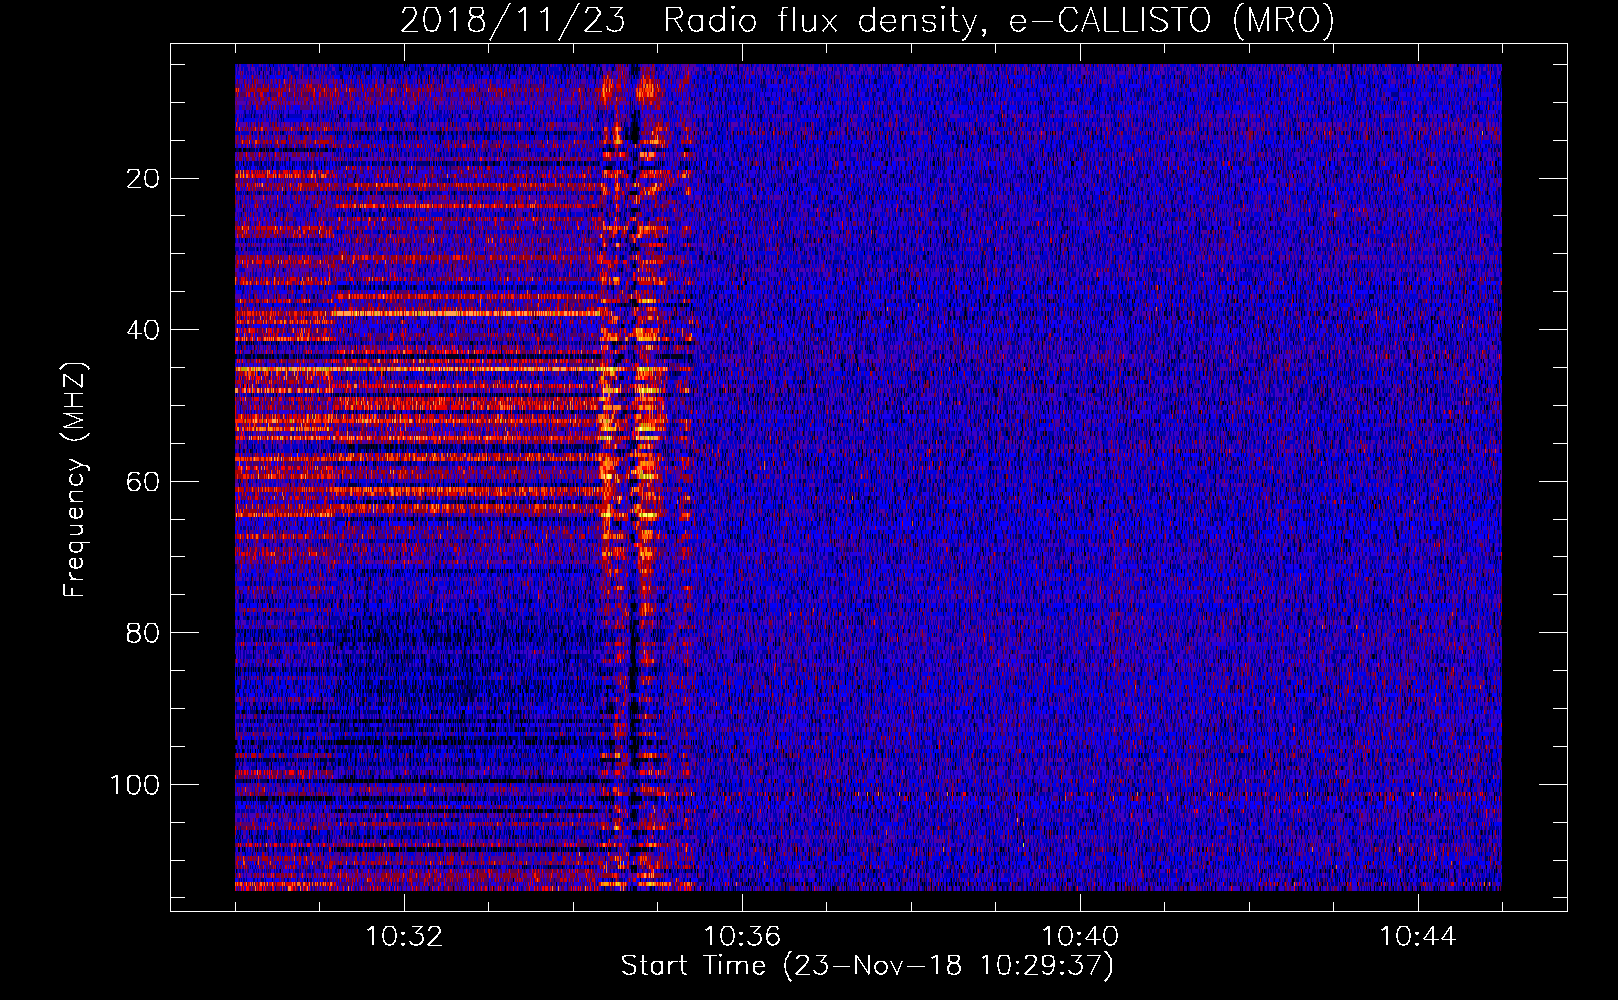The height and width of the screenshot is (1000, 1618).
Task: Click the 'Start Time (23-Nov-18 10:29:37)' axis label
Action: click(867, 966)
